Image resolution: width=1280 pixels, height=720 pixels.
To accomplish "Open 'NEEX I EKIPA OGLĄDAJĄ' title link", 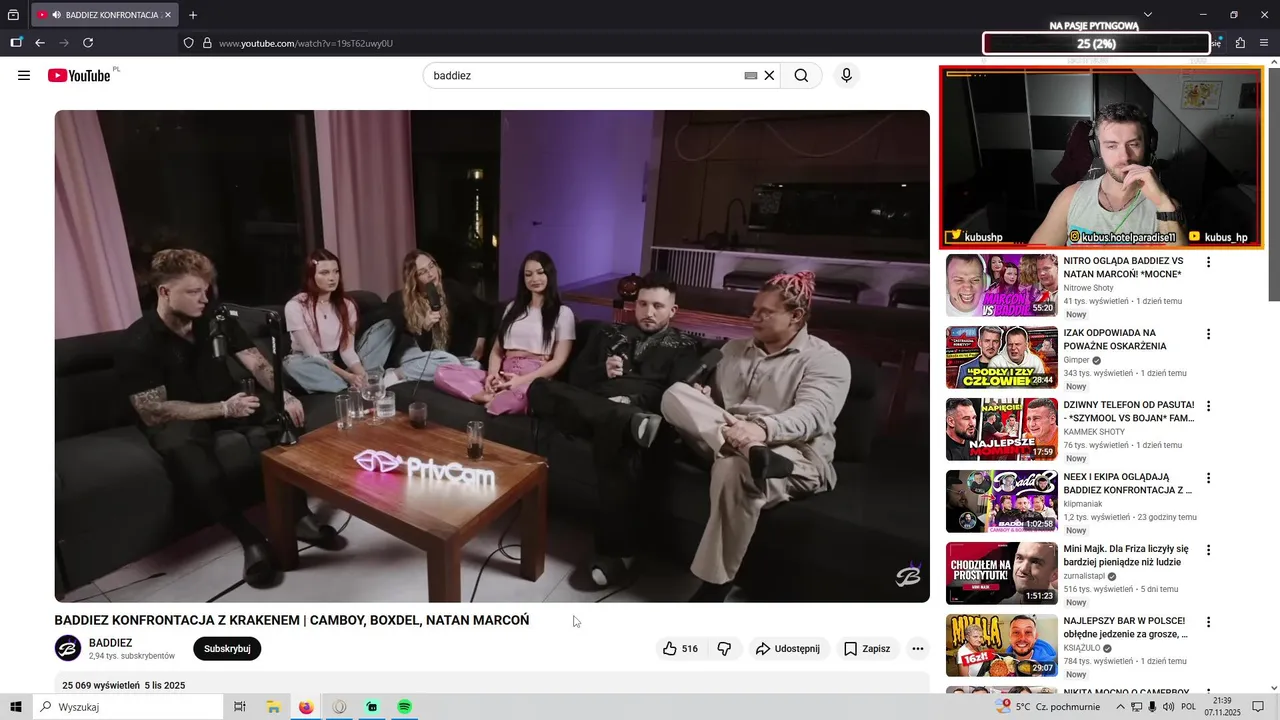I will (x=1128, y=484).
